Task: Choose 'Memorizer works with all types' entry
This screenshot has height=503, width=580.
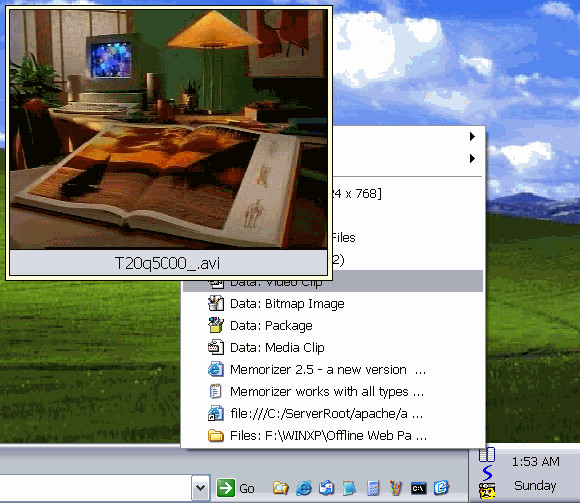Action: (333, 391)
